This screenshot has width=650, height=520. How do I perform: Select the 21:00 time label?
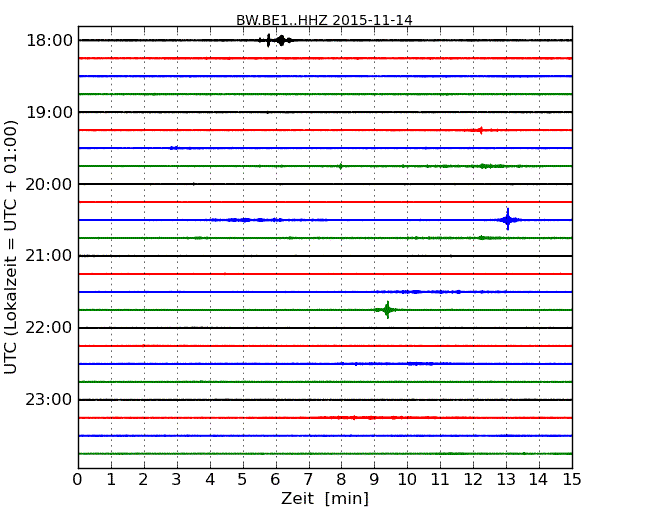point(49,256)
